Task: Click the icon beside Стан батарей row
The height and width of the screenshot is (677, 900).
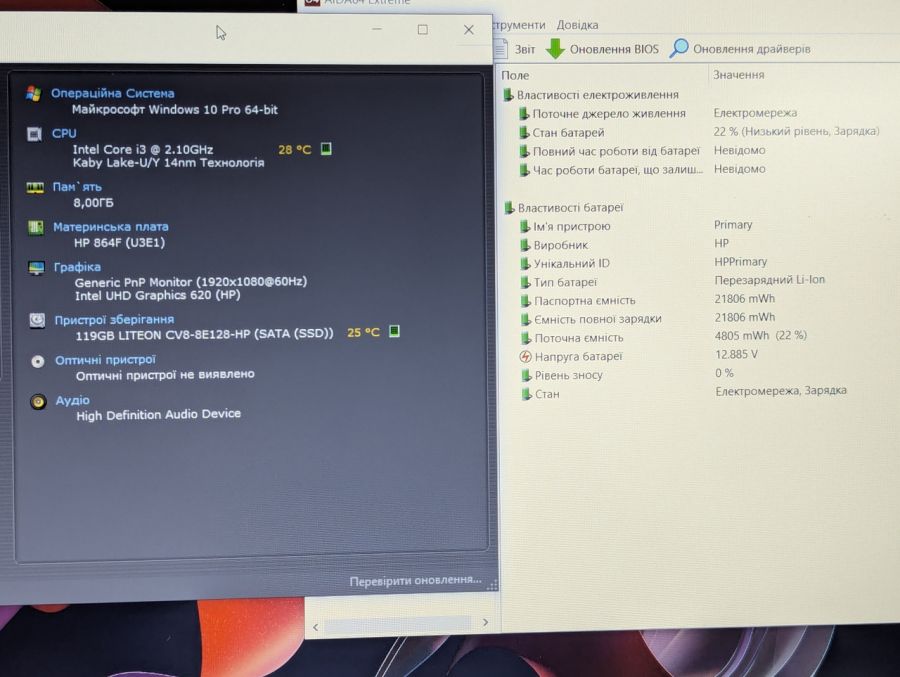Action: click(524, 133)
